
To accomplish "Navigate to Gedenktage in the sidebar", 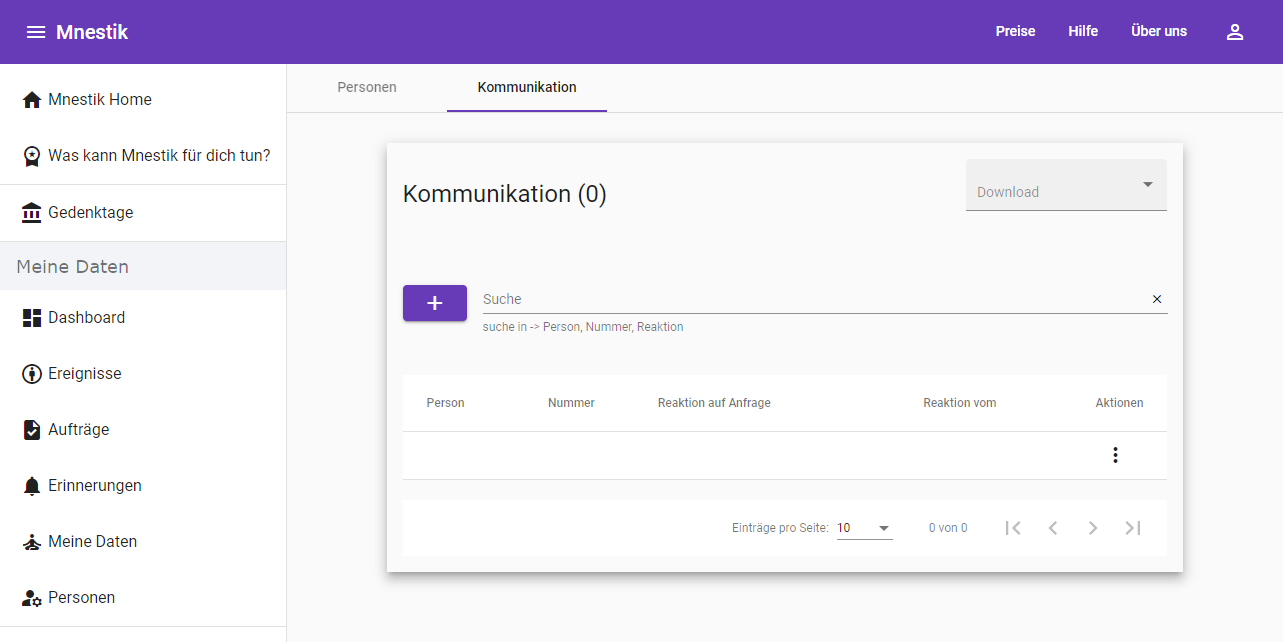I will (x=90, y=213).
